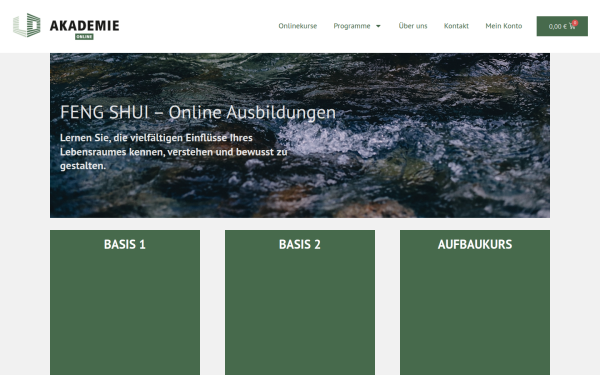This screenshot has width=600, height=375.
Task: Select the BASIS 1 course card
Action: [125, 302]
